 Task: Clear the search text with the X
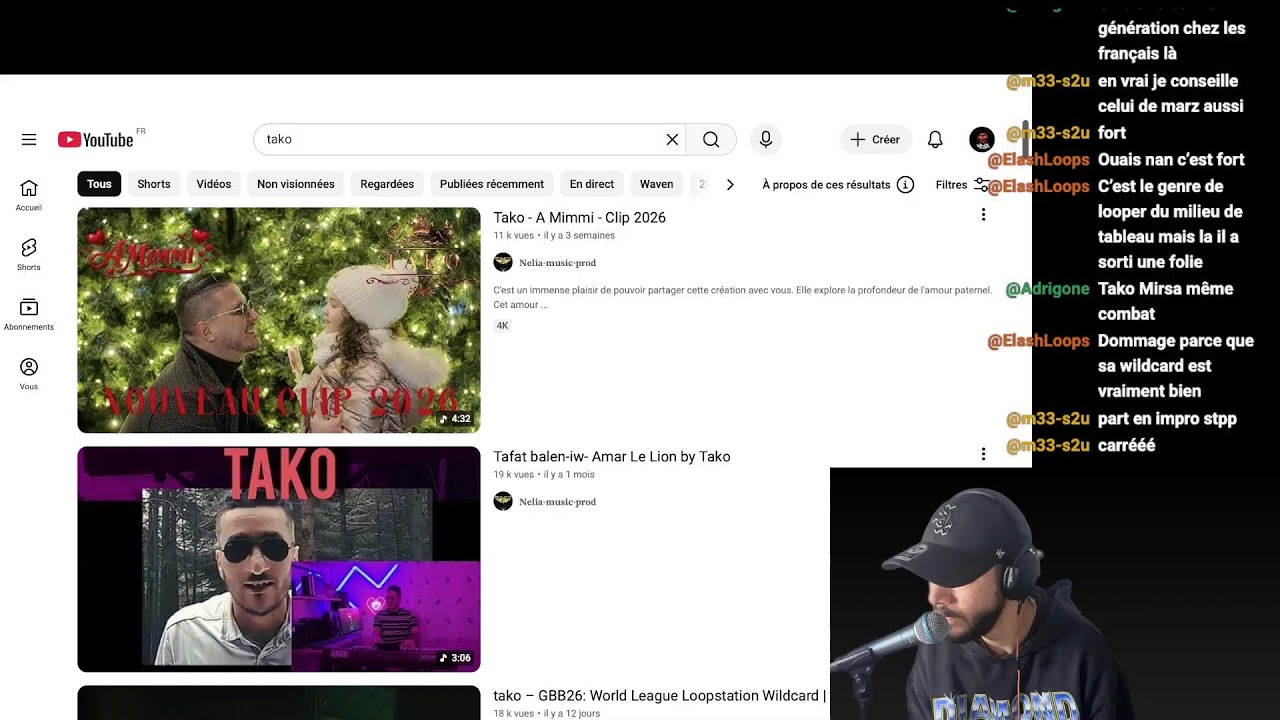pos(672,140)
